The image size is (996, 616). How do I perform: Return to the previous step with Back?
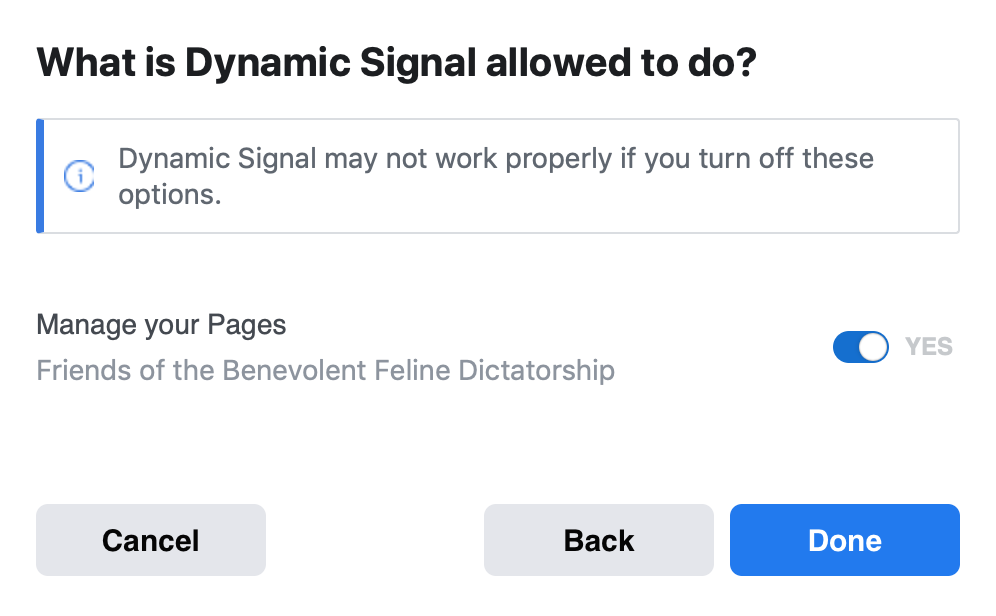(x=598, y=540)
